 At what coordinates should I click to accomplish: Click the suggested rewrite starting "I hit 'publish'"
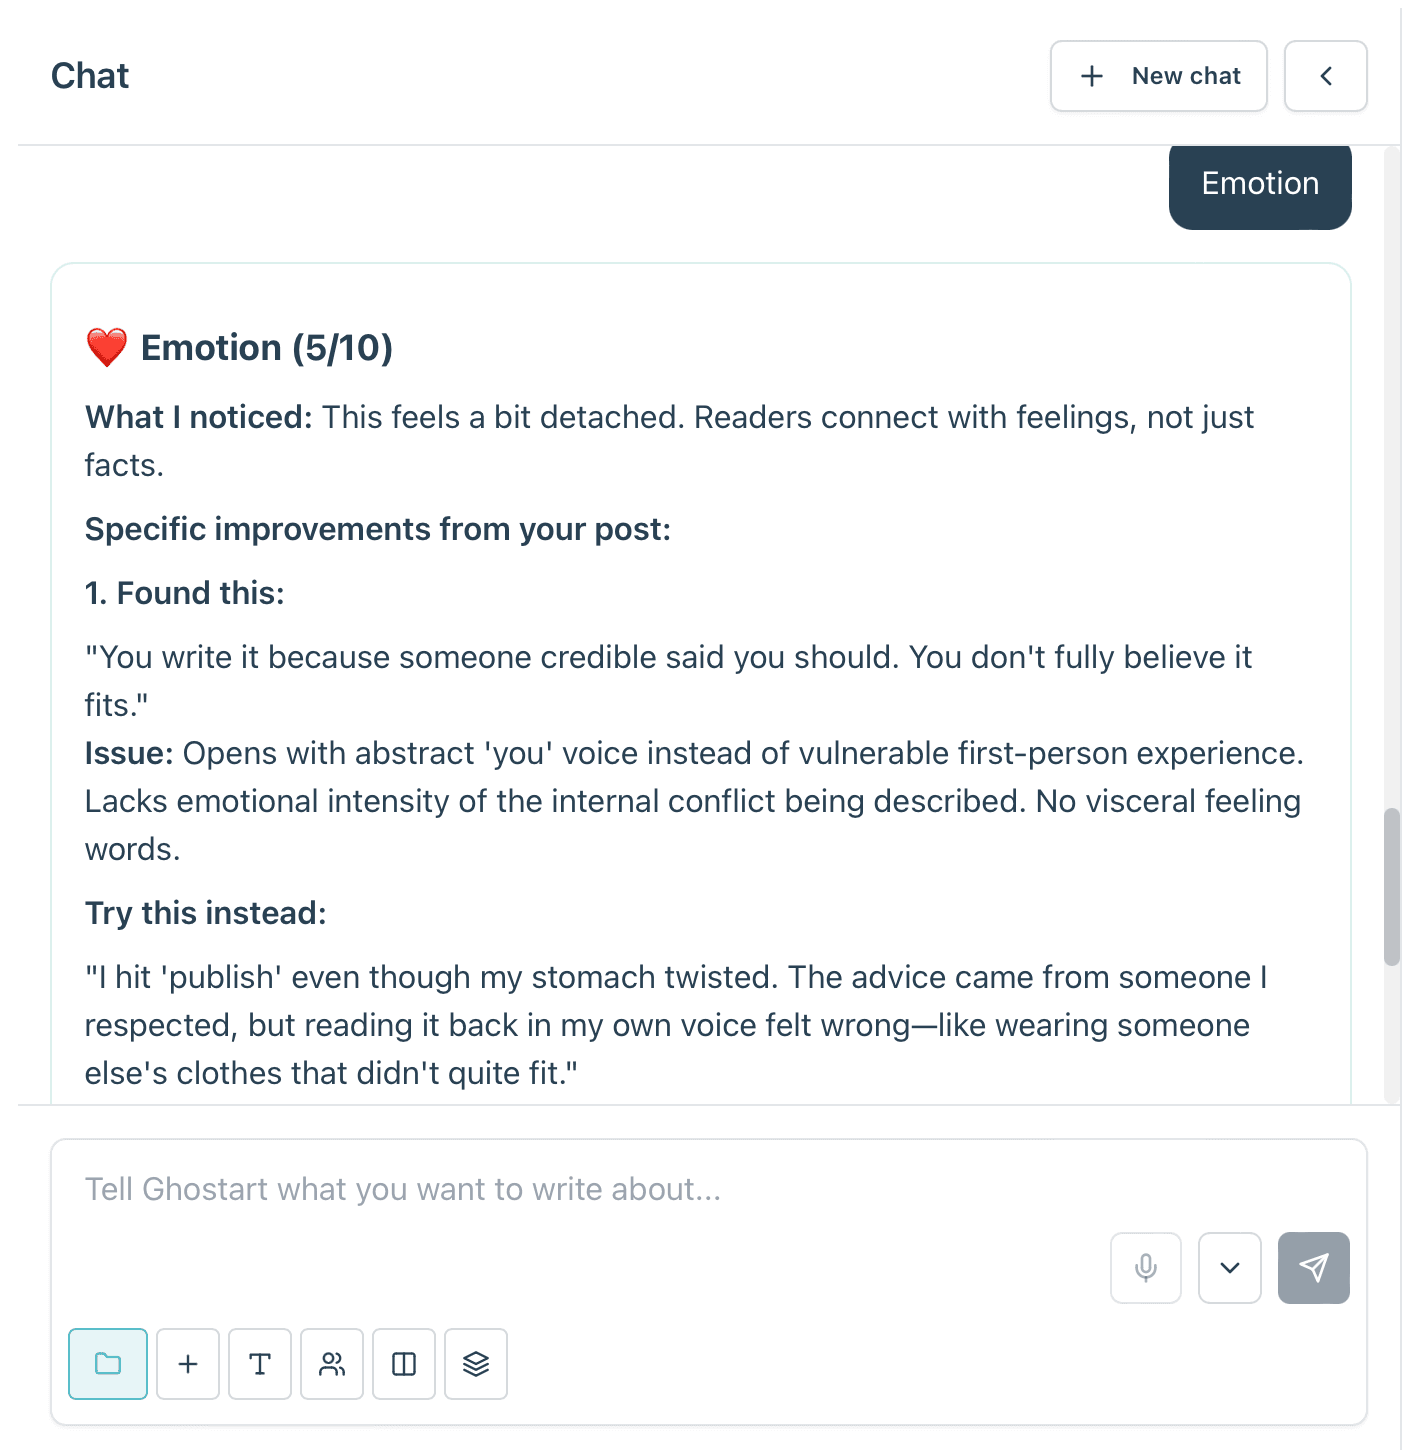click(676, 1025)
